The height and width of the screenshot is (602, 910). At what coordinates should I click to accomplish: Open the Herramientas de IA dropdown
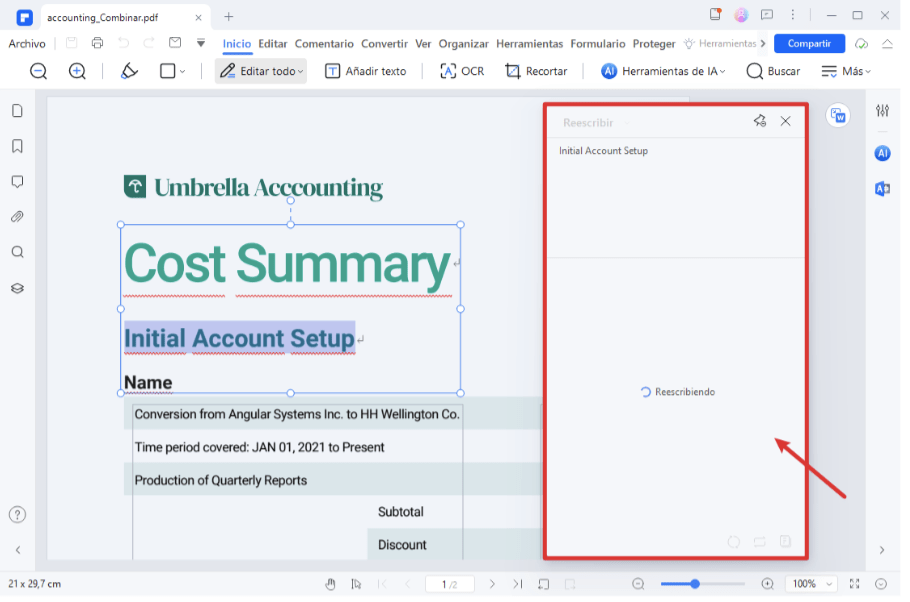(663, 71)
